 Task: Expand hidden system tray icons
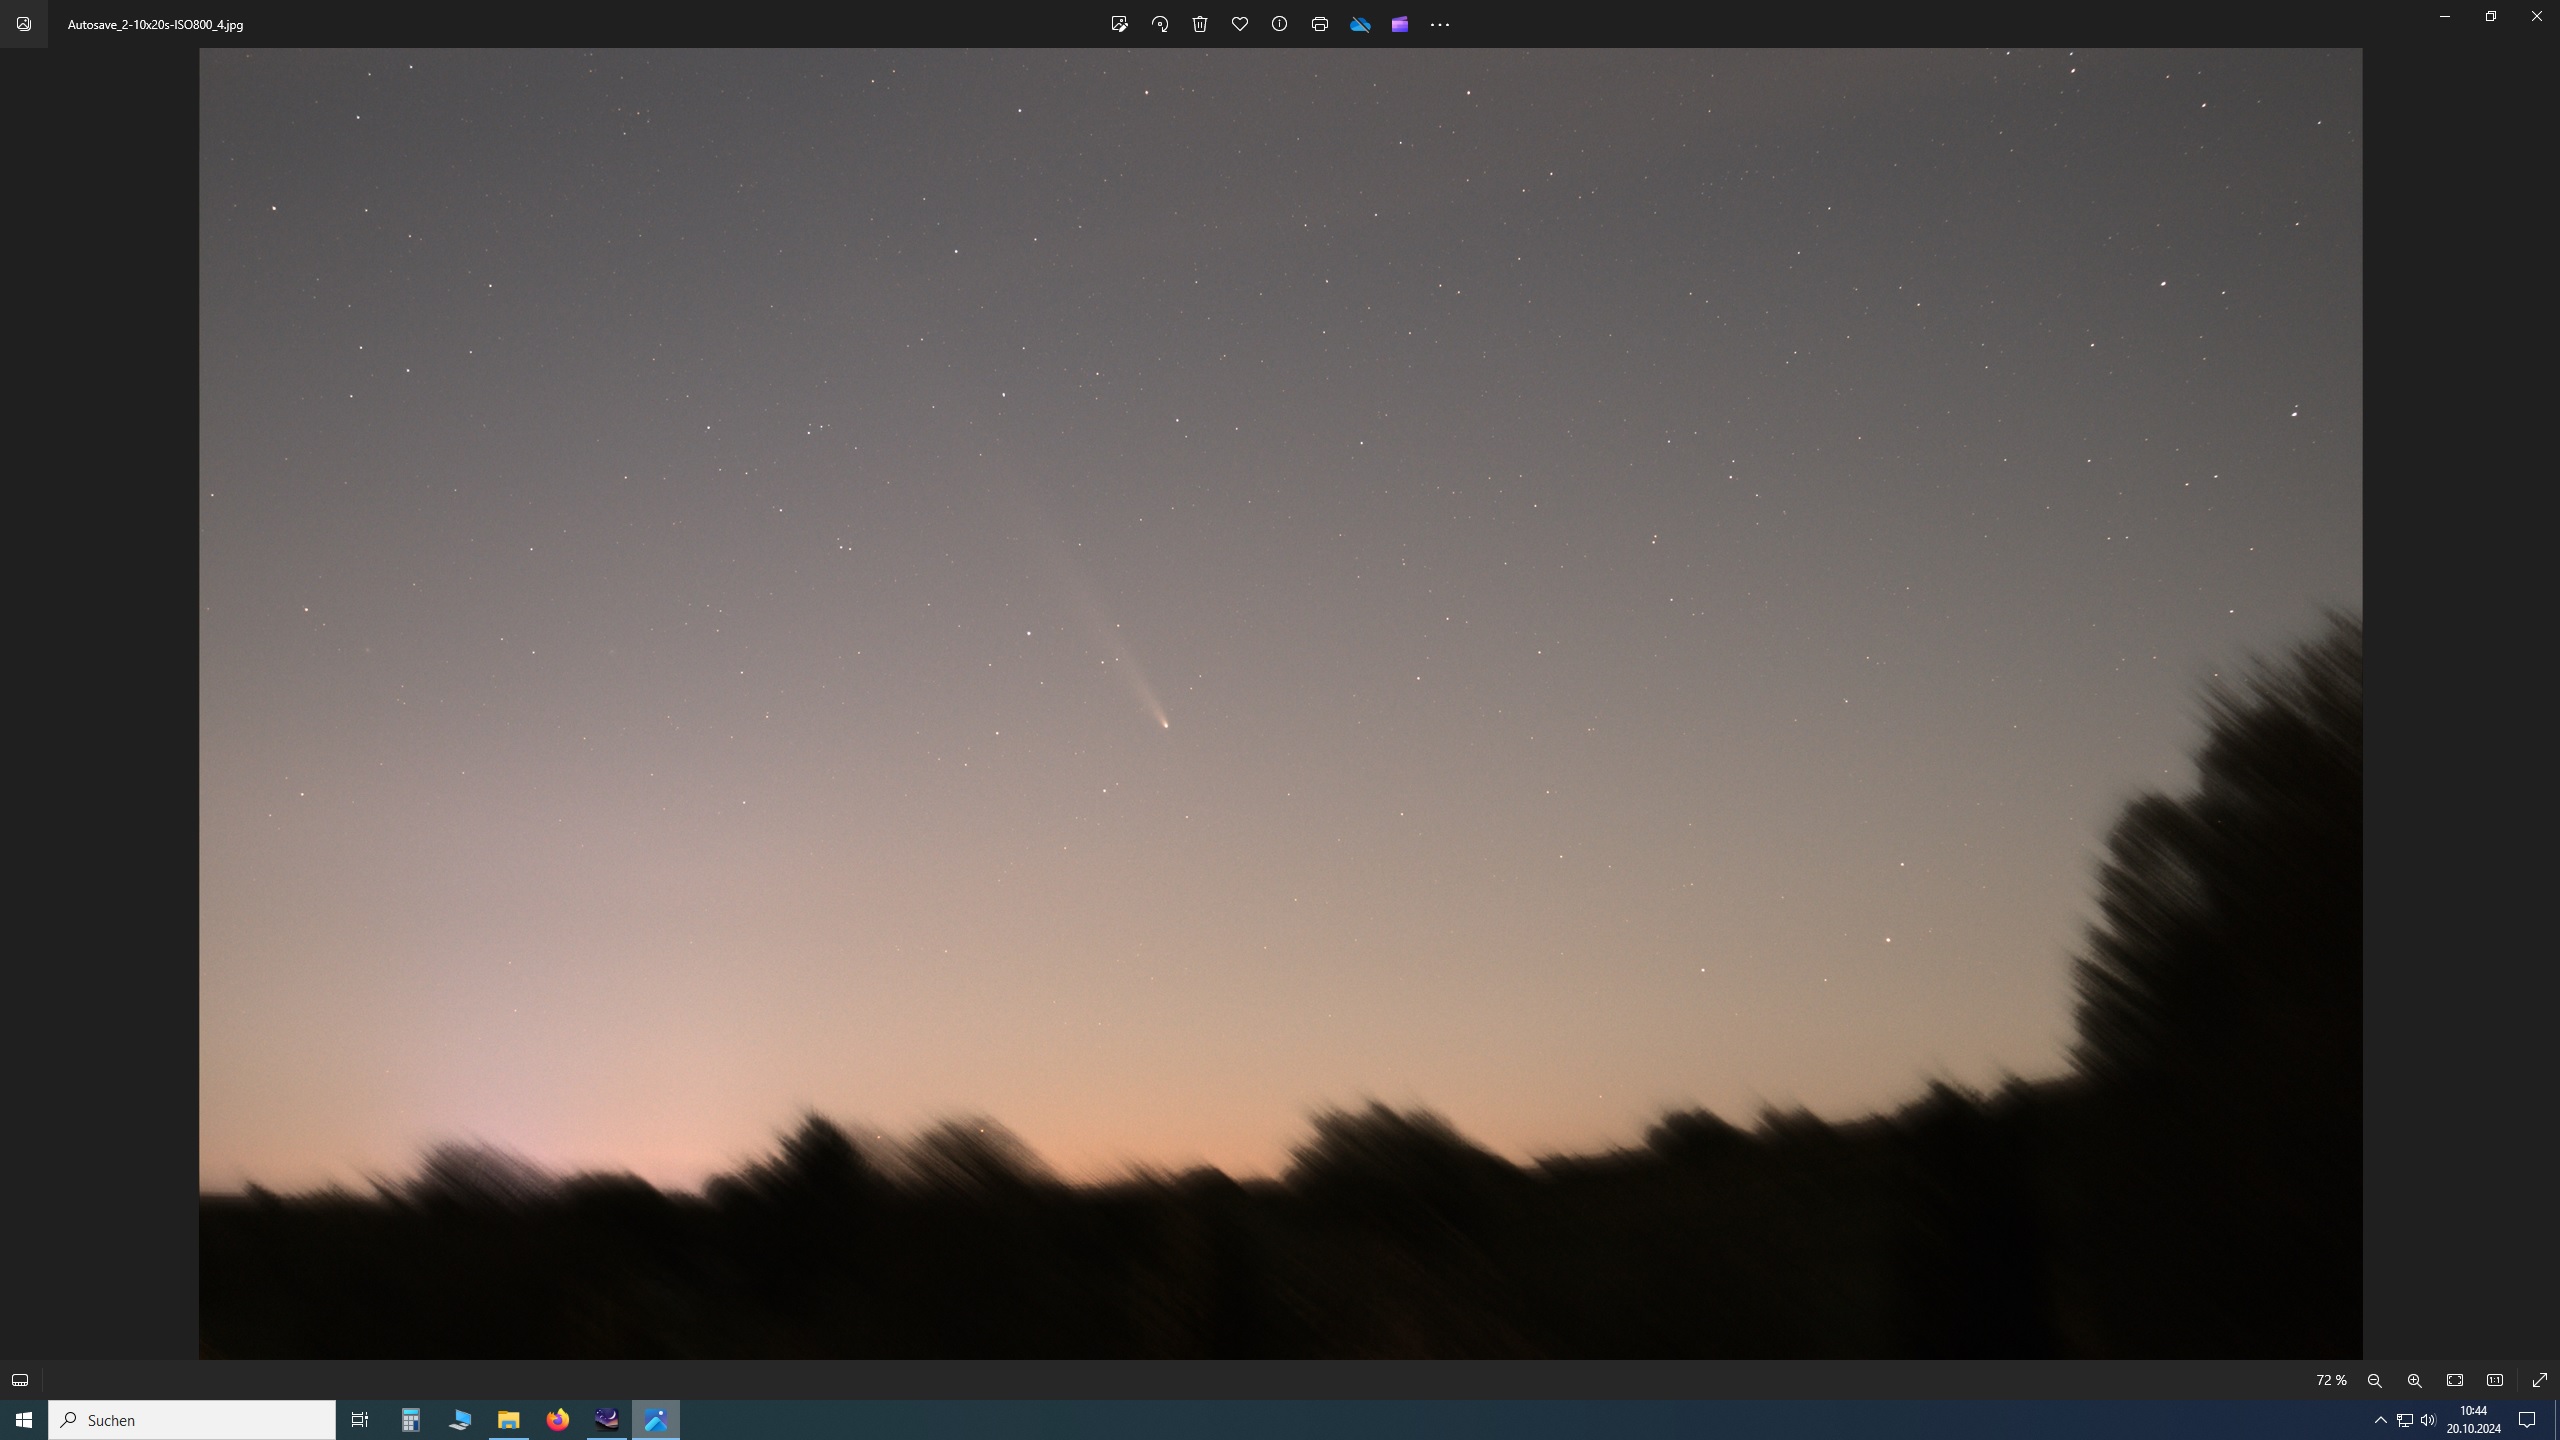(2381, 1420)
